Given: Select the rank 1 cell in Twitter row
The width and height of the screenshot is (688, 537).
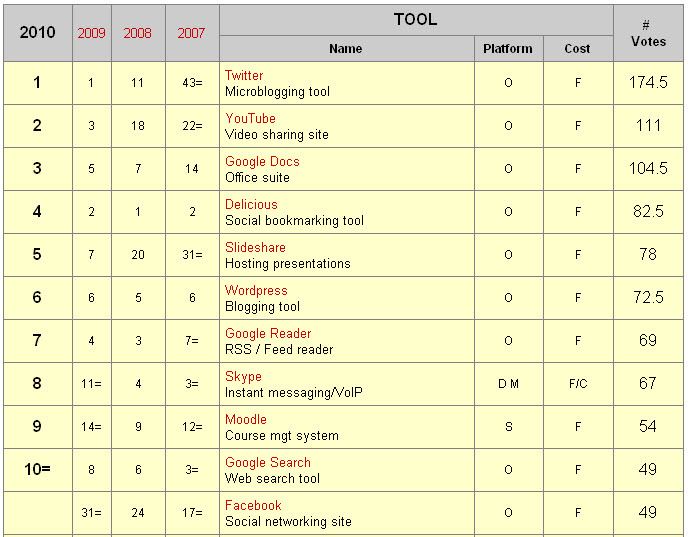Looking at the screenshot, I should [x=38, y=82].
